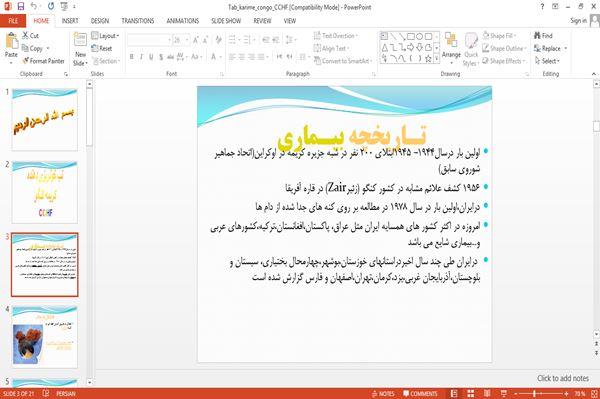Open the font size dropdown

pyautogui.click(x=187, y=40)
